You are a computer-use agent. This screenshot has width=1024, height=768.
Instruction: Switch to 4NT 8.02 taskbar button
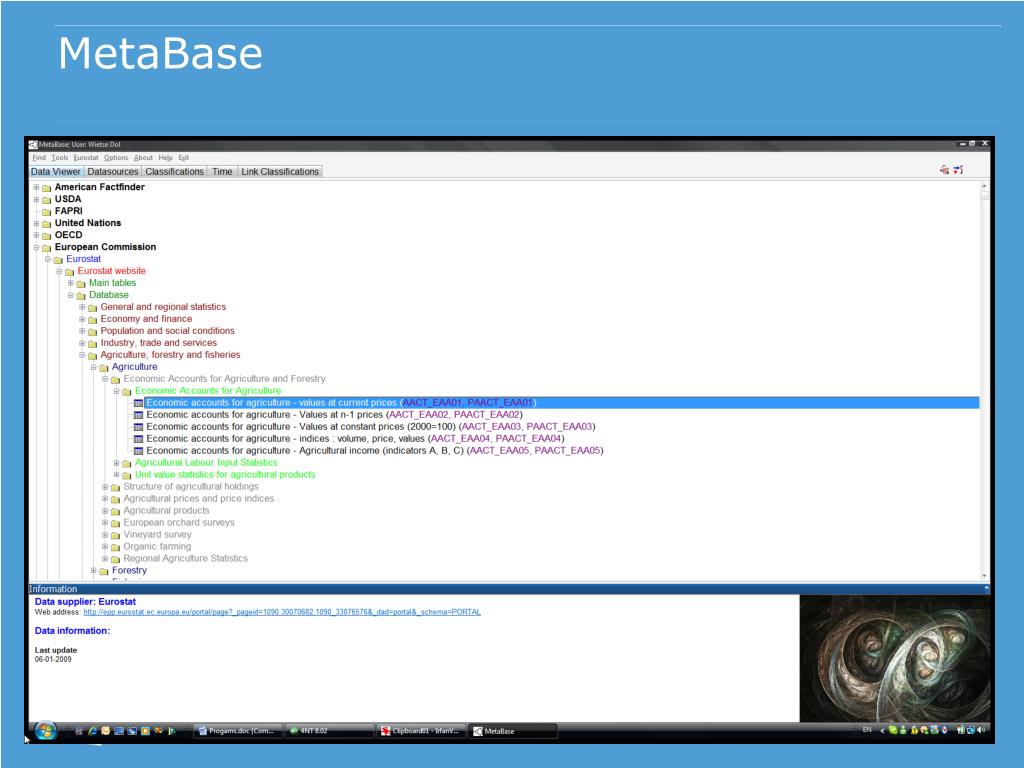tap(330, 731)
